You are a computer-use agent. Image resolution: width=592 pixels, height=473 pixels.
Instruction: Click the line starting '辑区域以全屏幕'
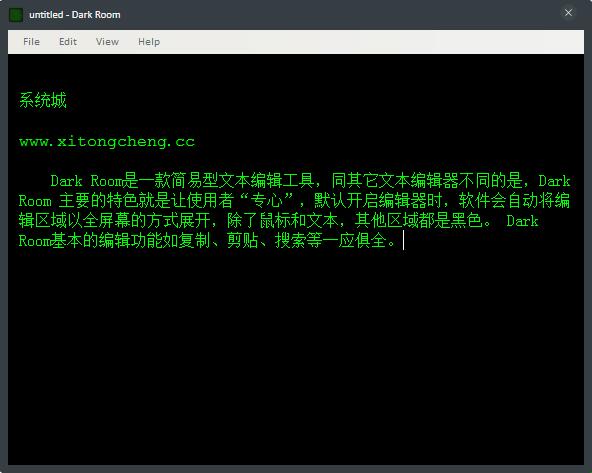tap(279, 220)
